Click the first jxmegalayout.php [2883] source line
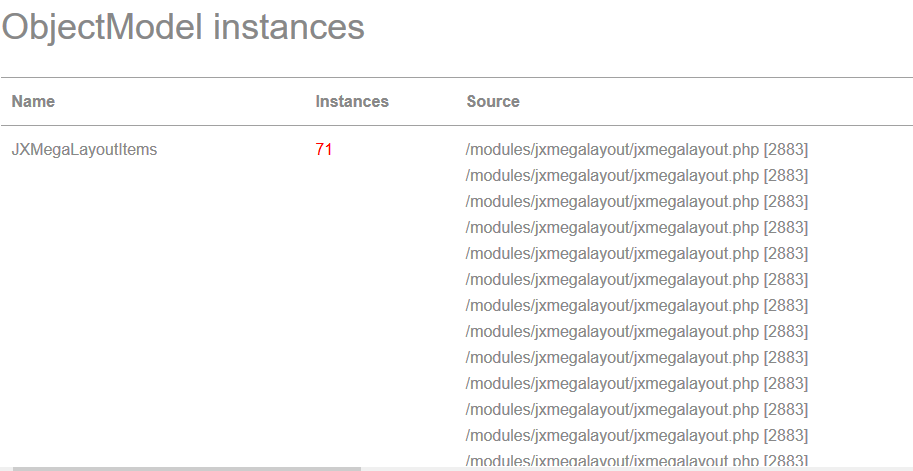Image resolution: width=913 pixels, height=471 pixels. pos(637,150)
